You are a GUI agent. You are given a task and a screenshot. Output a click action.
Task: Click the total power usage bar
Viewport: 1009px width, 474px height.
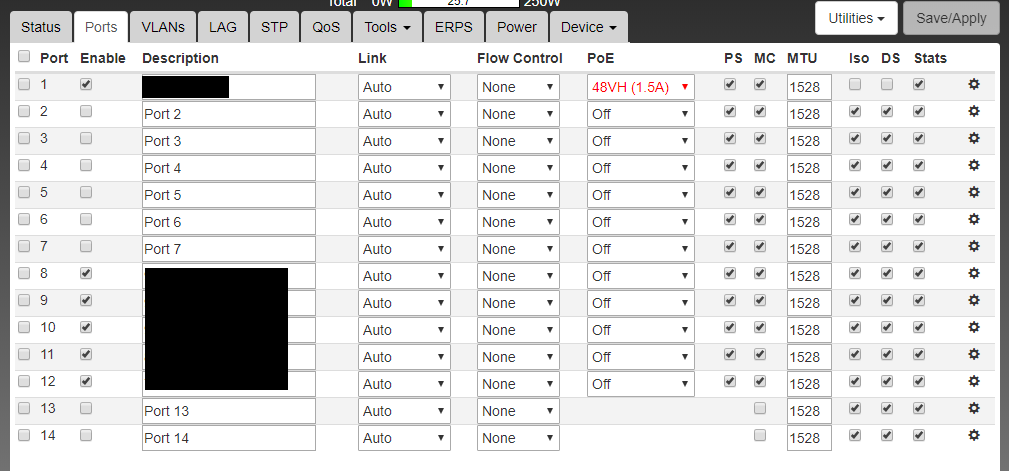[457, 3]
